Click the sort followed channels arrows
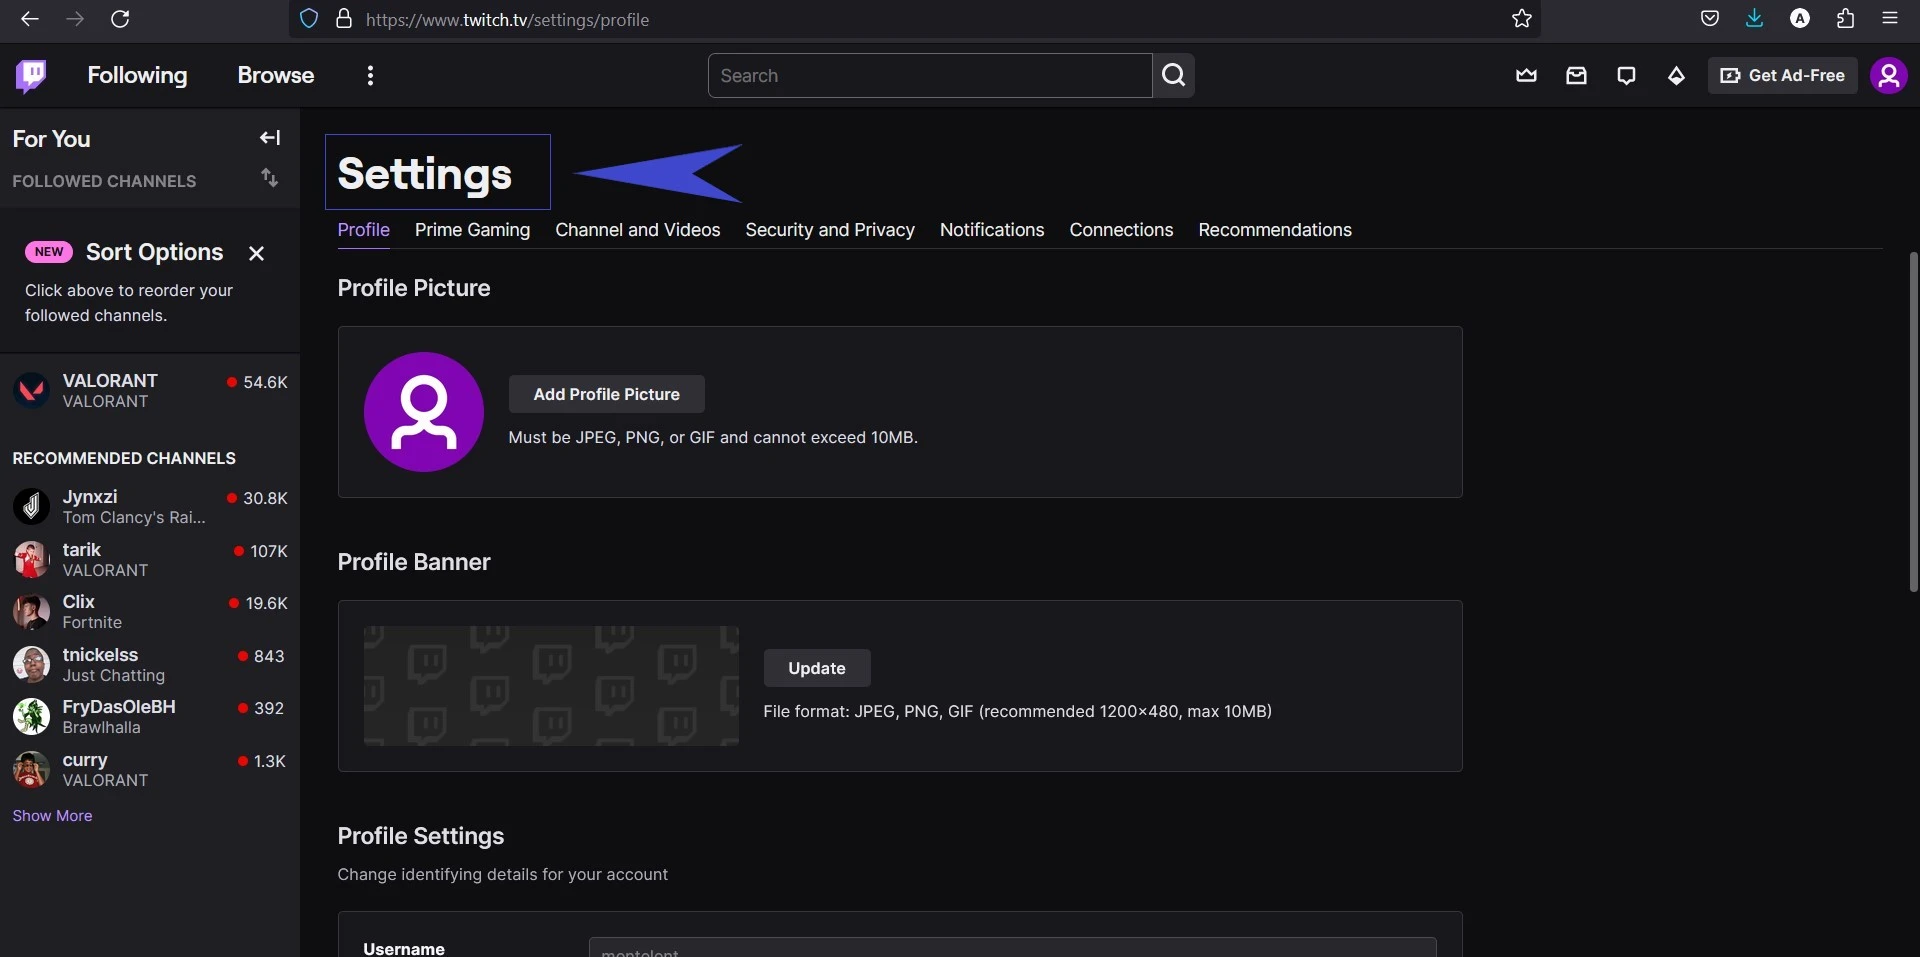Image resolution: width=1920 pixels, height=957 pixels. pyautogui.click(x=270, y=178)
